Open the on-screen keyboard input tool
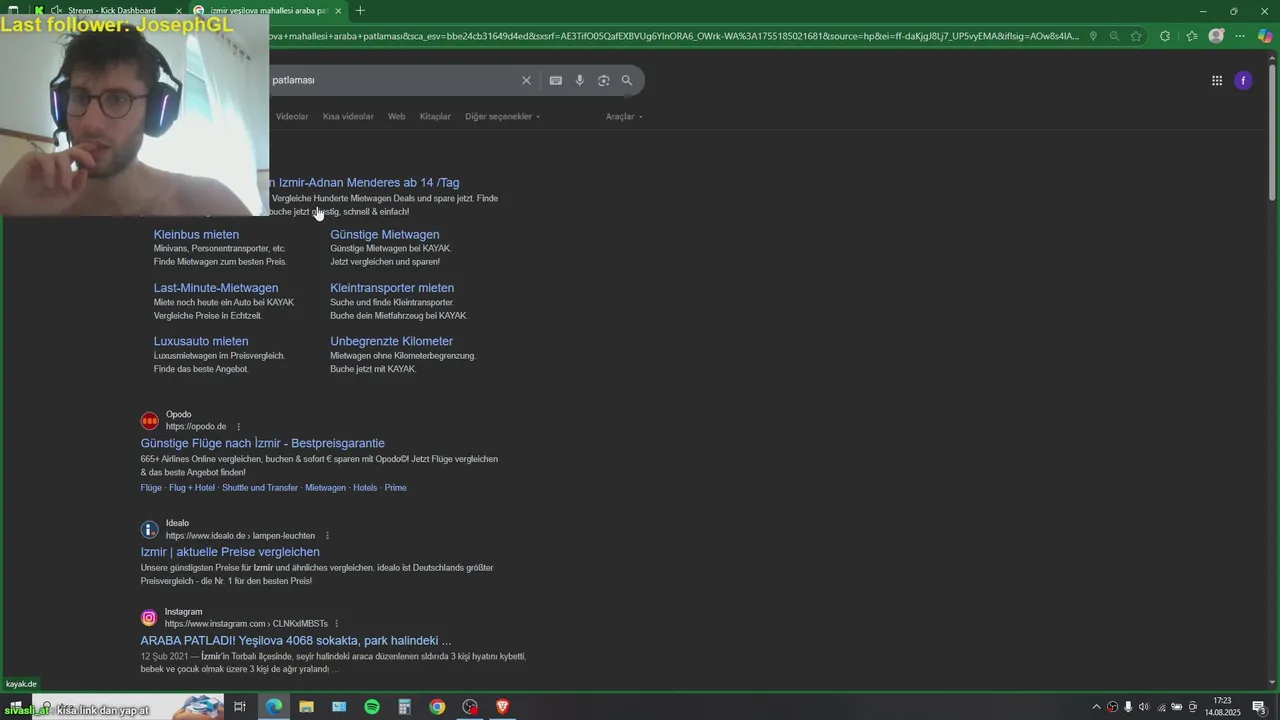 [x=556, y=80]
